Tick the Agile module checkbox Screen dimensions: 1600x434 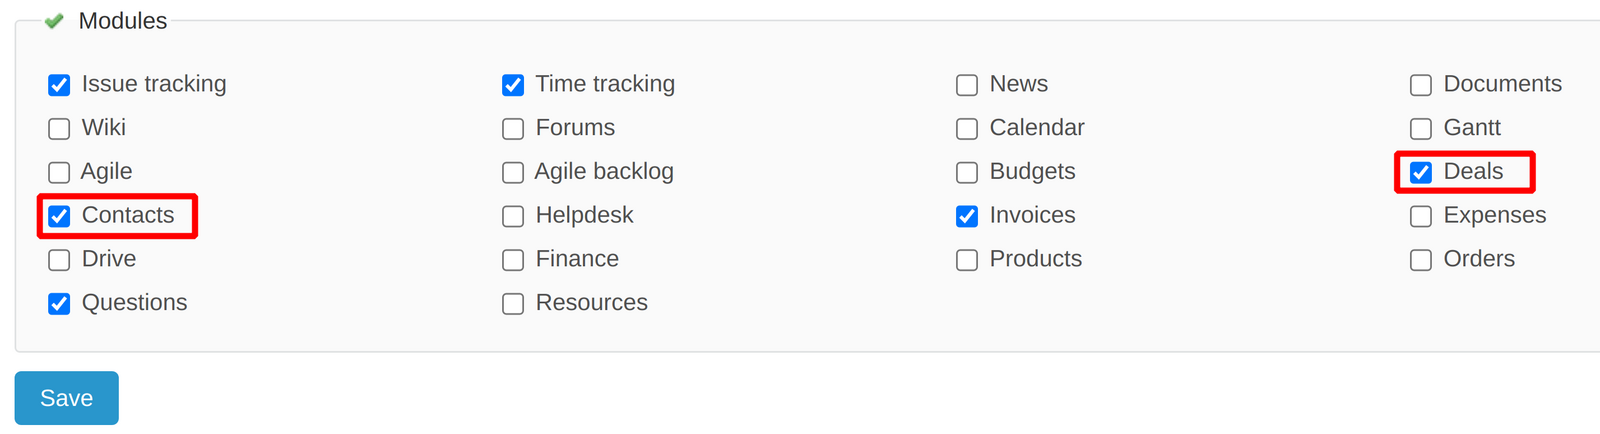click(59, 172)
